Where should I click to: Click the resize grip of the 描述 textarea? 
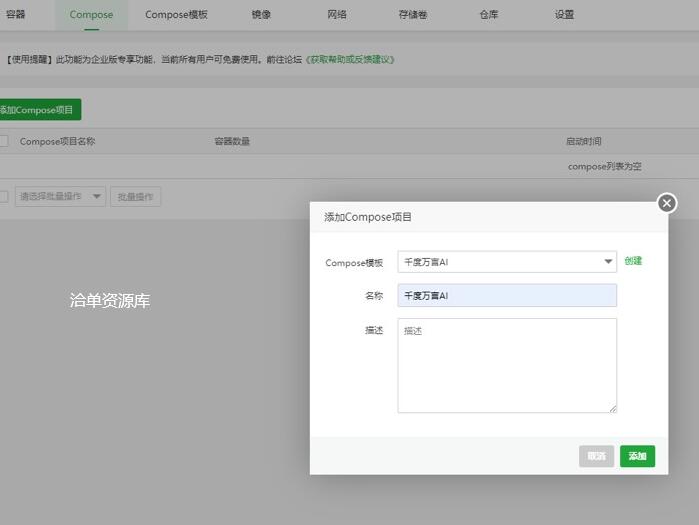(613, 409)
